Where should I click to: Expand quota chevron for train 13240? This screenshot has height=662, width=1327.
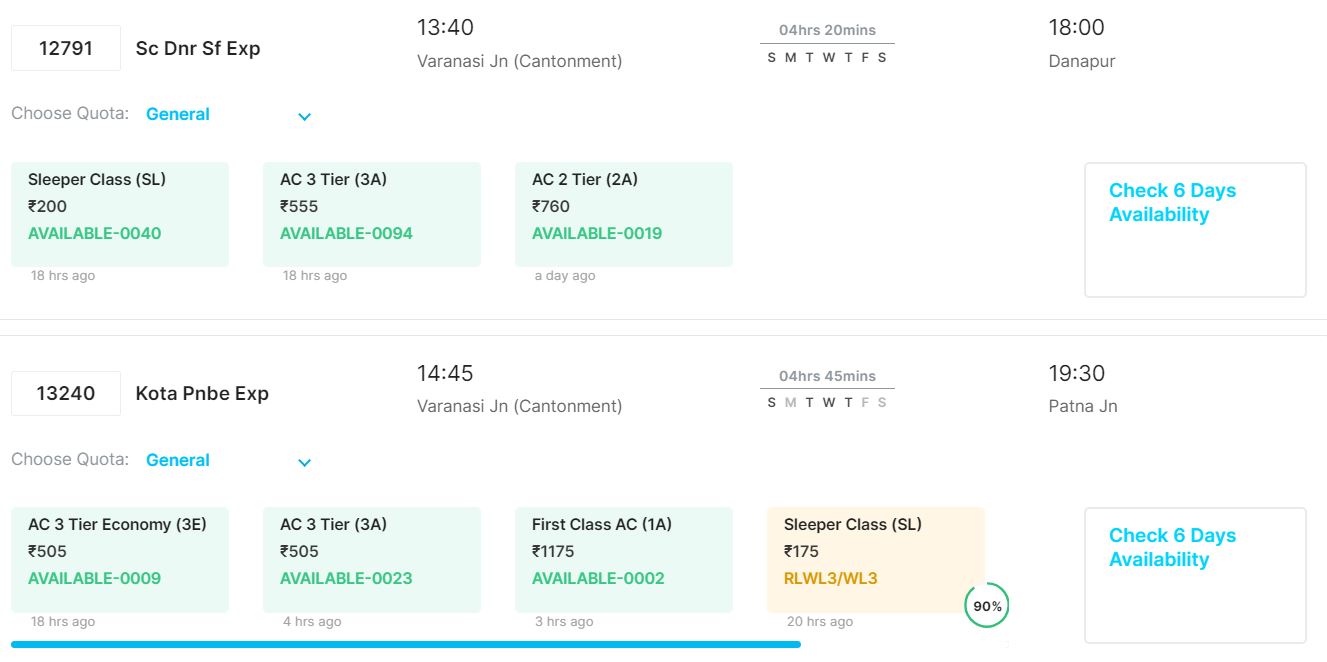[x=304, y=462]
